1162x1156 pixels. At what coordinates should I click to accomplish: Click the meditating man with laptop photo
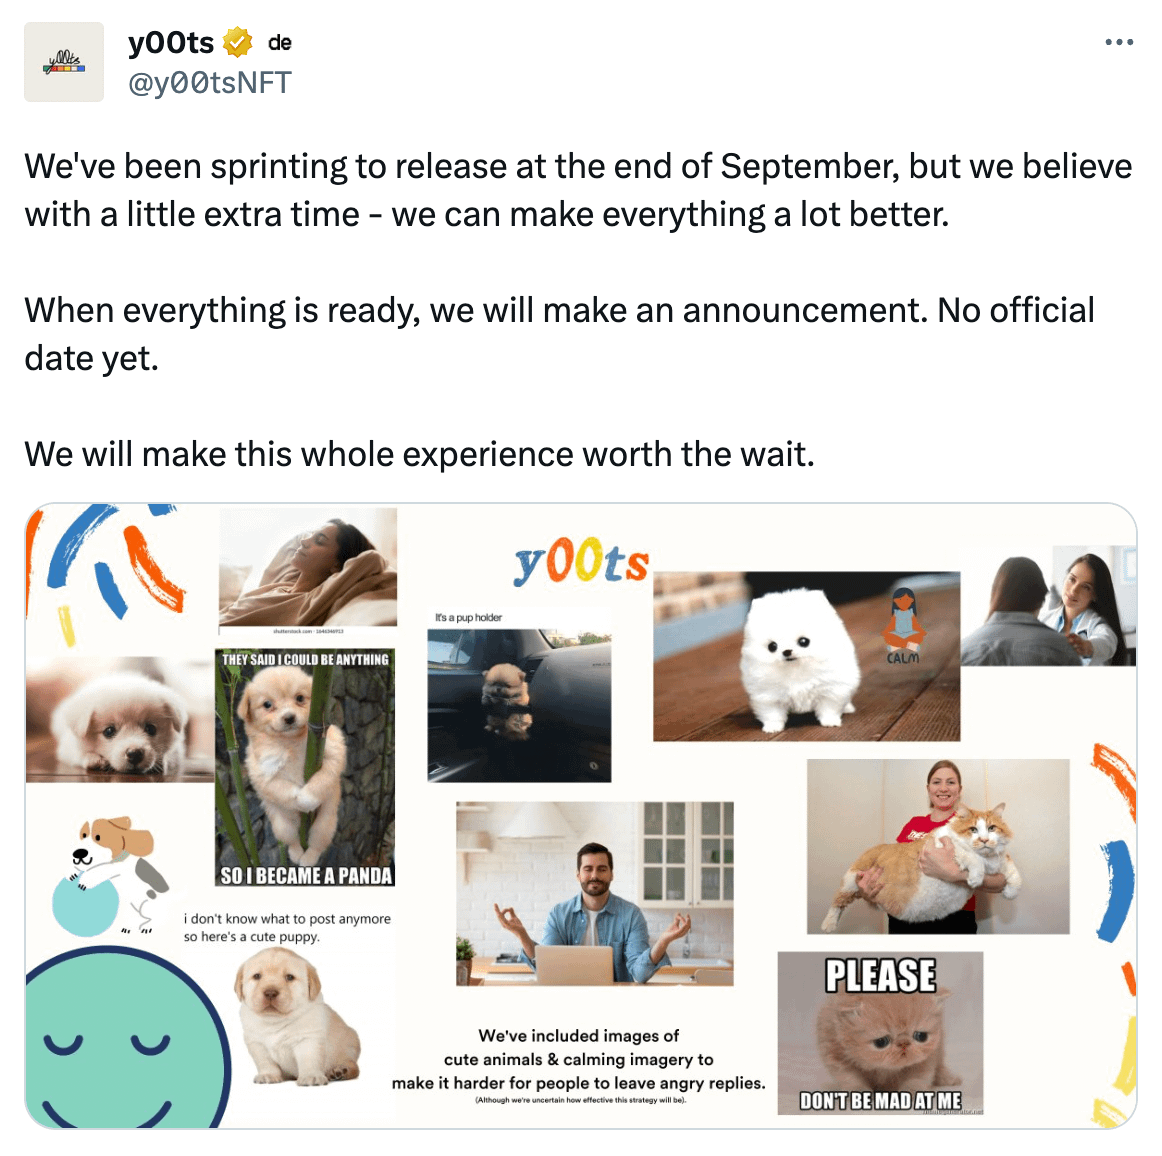point(594,894)
